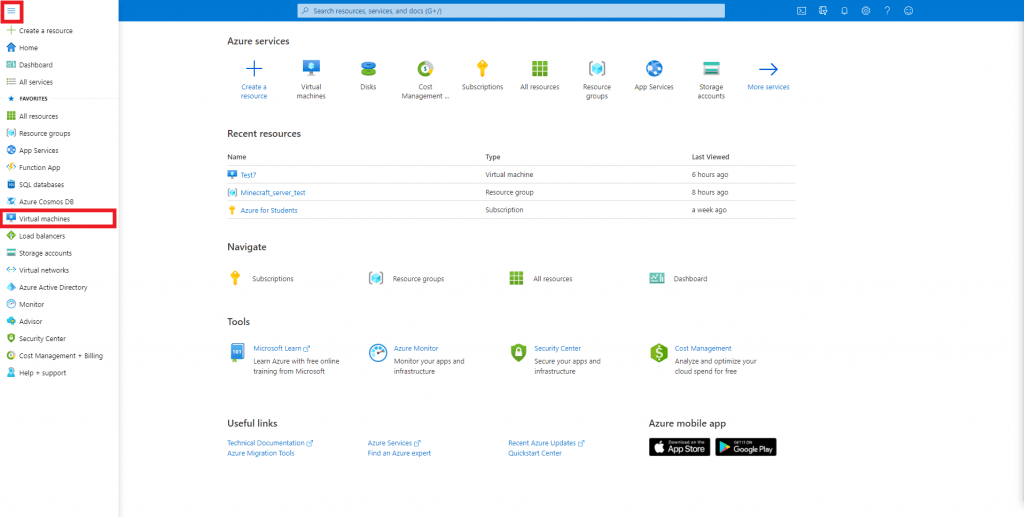
Task: Open Disks from Azure services
Action: coord(368,69)
